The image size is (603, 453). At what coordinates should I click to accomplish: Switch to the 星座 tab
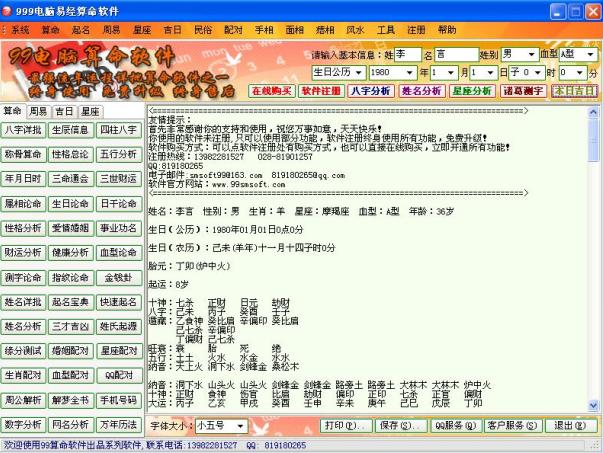90,111
